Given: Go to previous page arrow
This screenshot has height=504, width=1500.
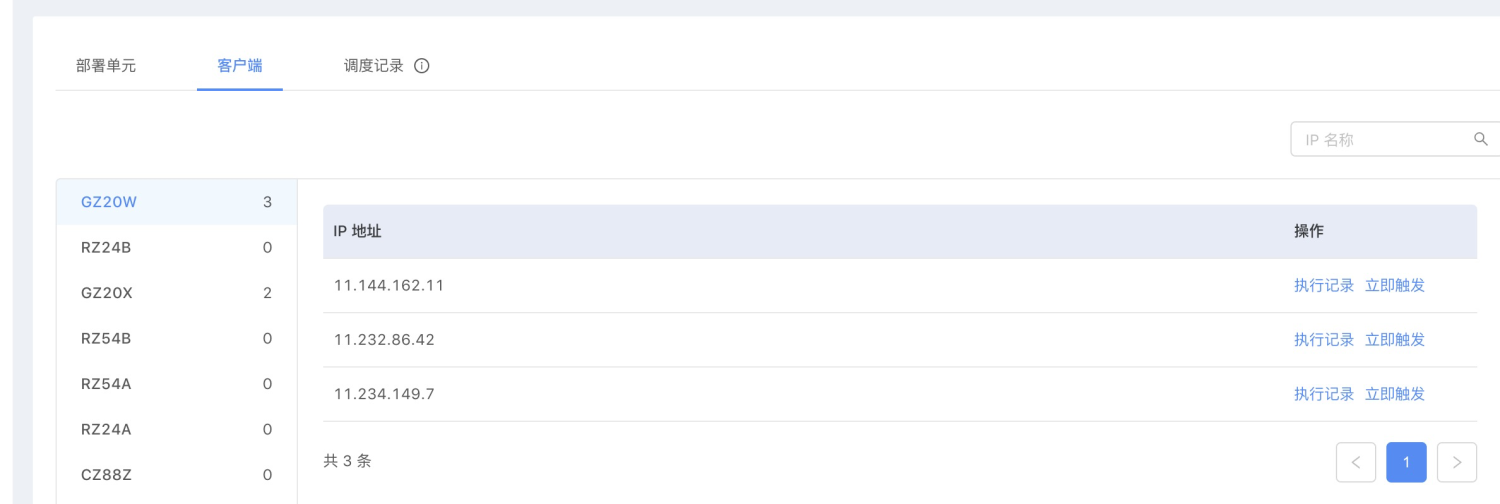Looking at the screenshot, I should (1356, 462).
